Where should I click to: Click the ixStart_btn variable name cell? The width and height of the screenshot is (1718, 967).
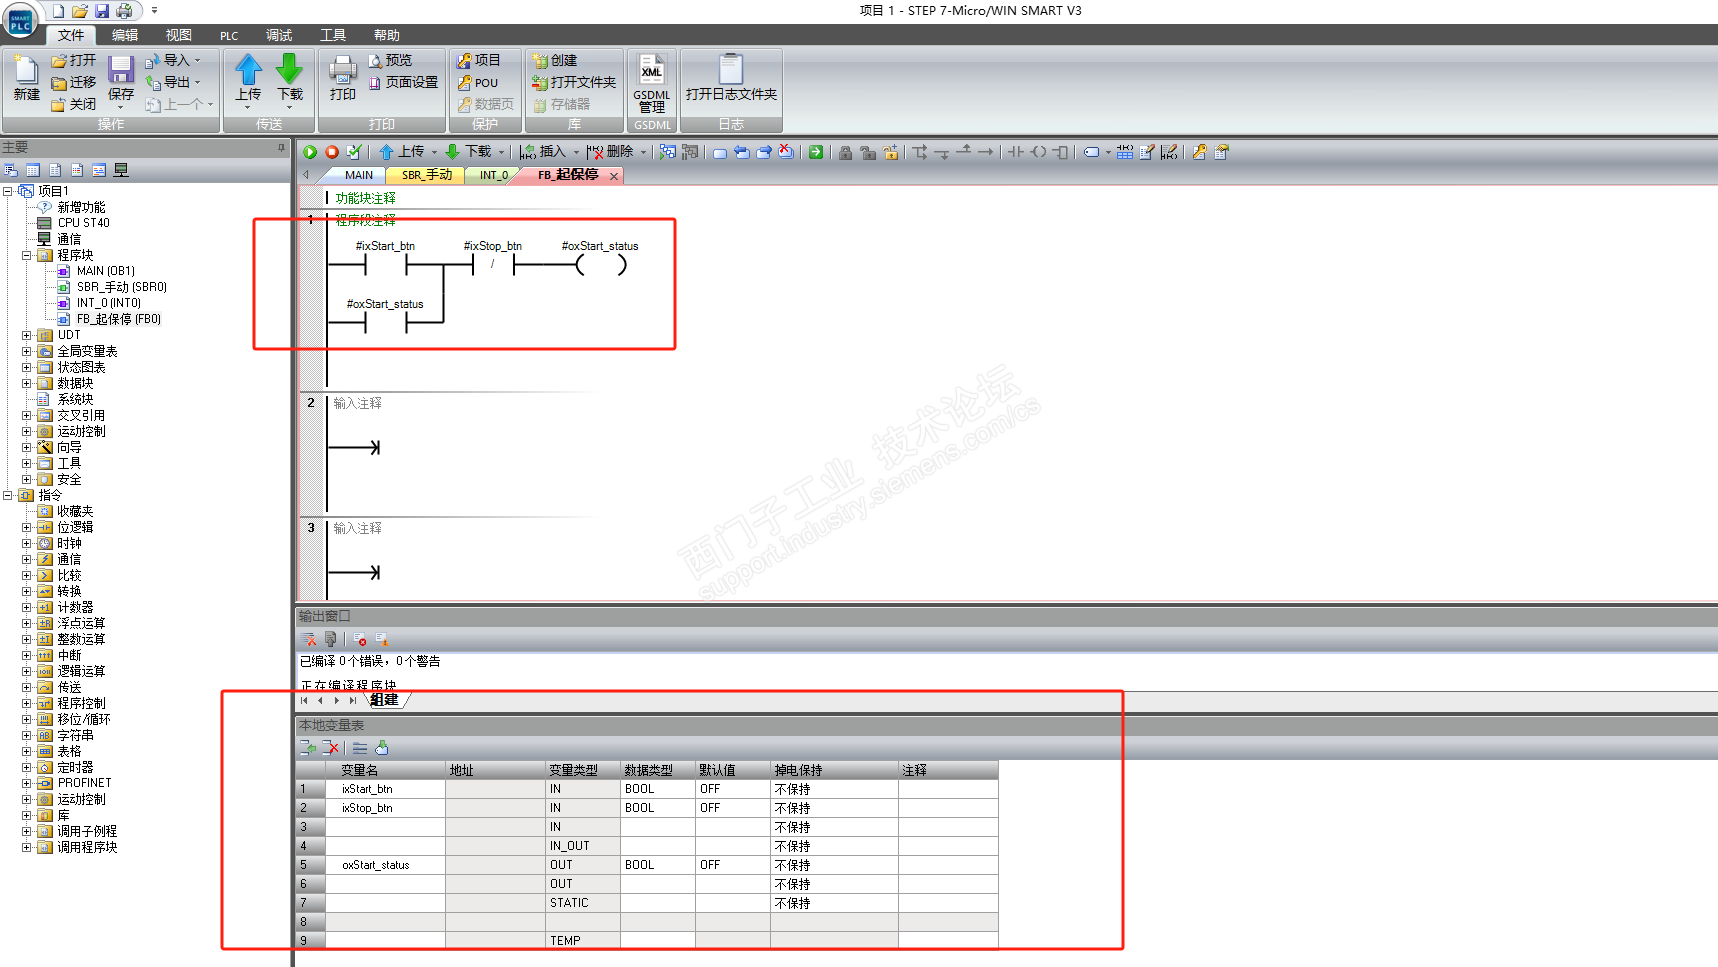coord(385,789)
